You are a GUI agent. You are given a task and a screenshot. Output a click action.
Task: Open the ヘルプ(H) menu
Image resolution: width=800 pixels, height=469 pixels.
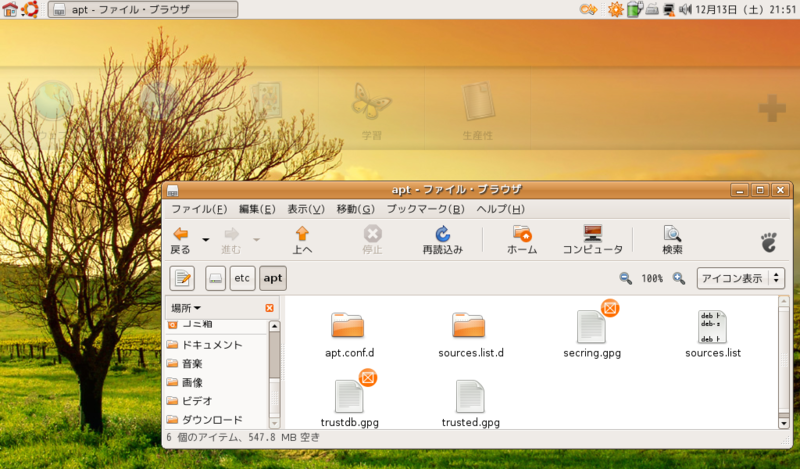click(501, 209)
